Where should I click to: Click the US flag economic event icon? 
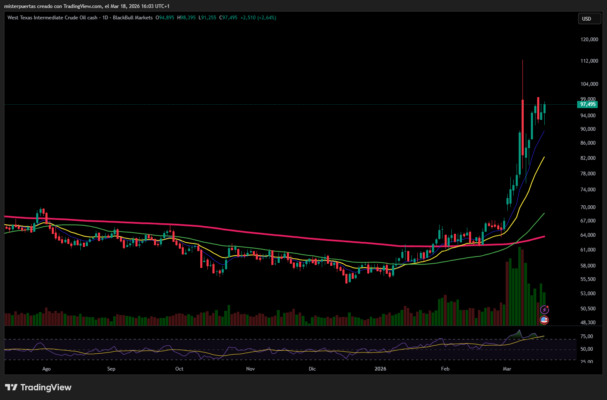click(544, 320)
